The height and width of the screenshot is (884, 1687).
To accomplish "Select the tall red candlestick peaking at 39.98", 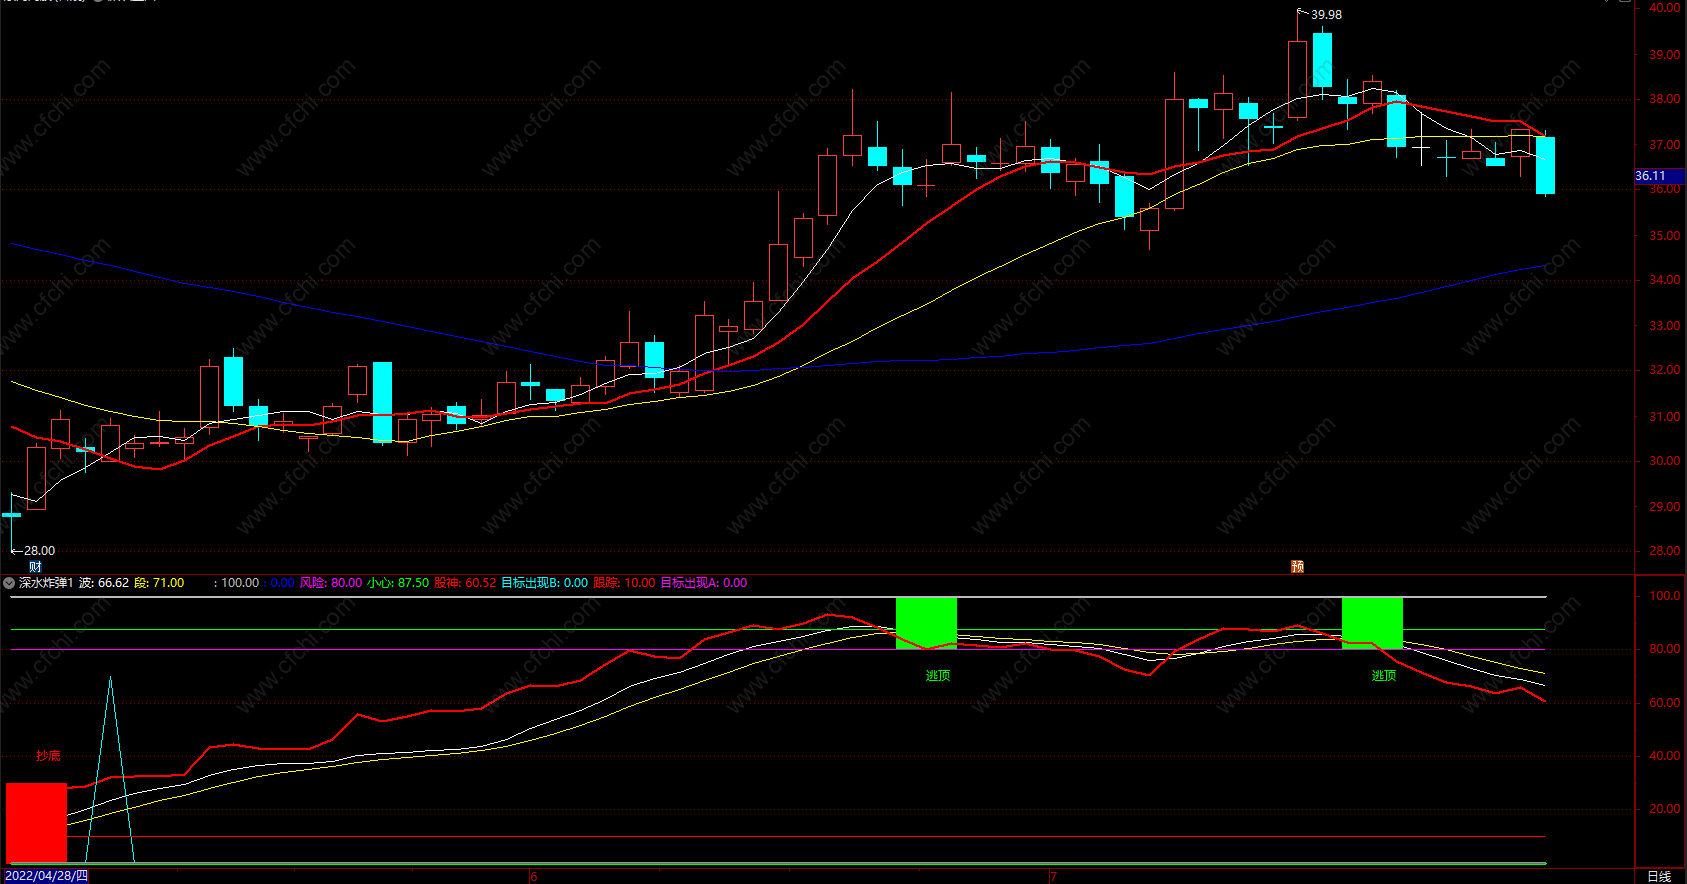I will tap(1297, 79).
